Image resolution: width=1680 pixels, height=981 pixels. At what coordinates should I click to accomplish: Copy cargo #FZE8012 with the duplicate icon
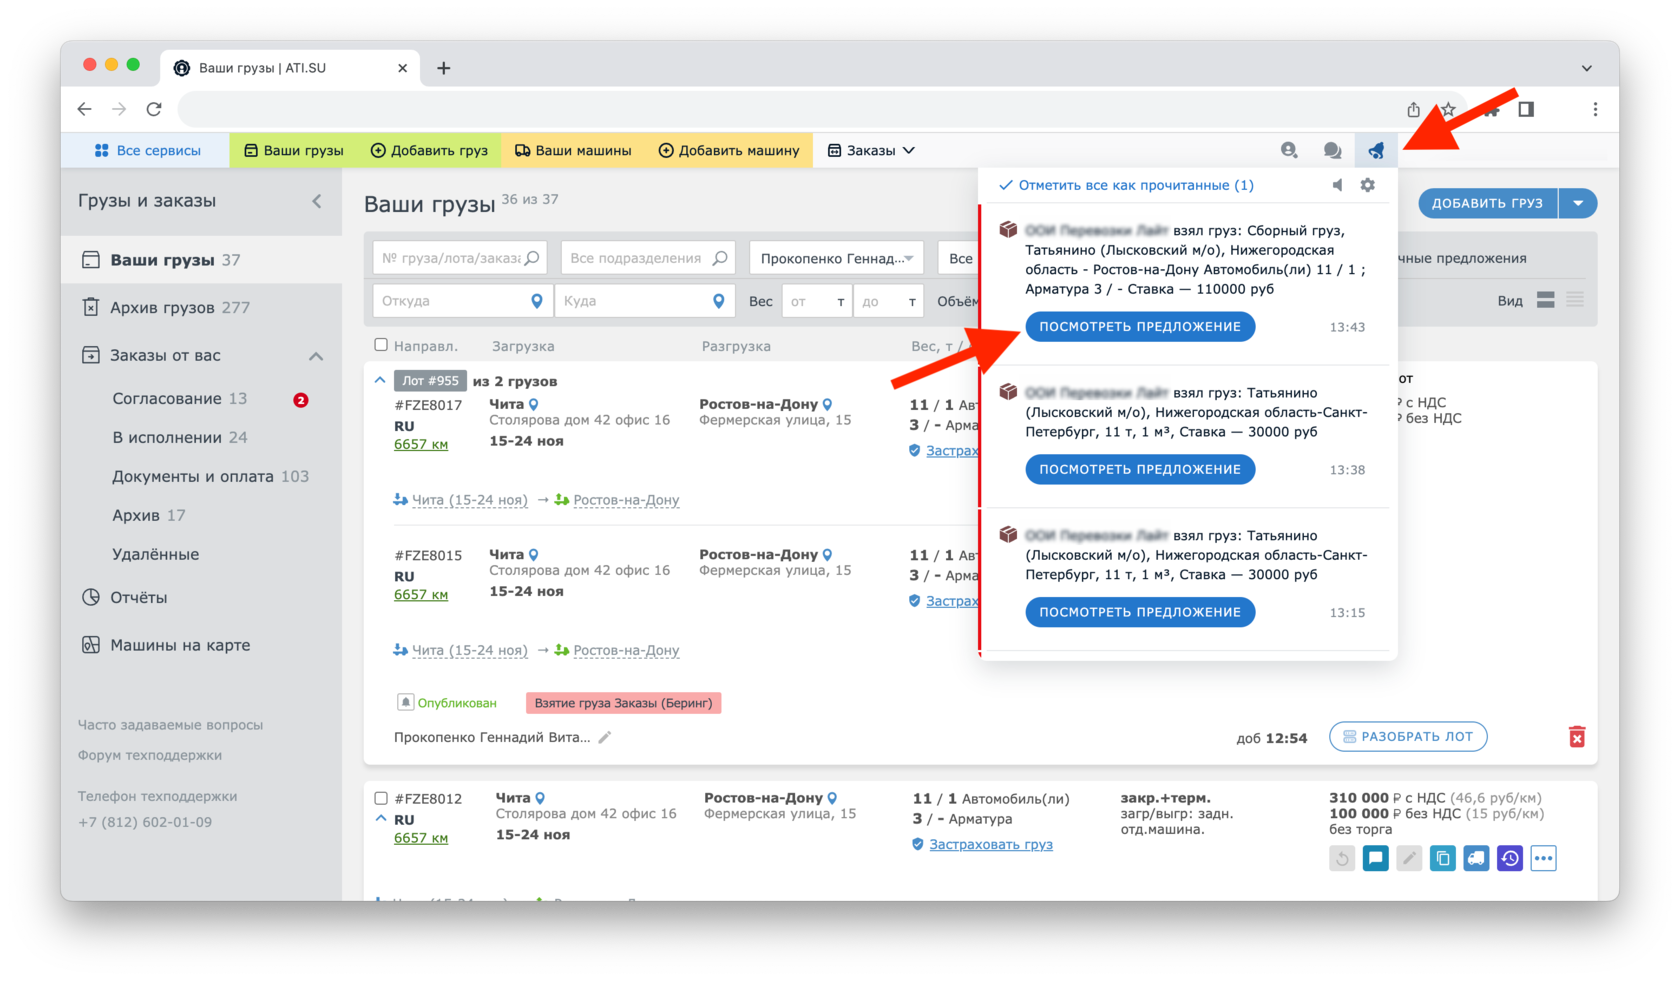coord(1443,858)
